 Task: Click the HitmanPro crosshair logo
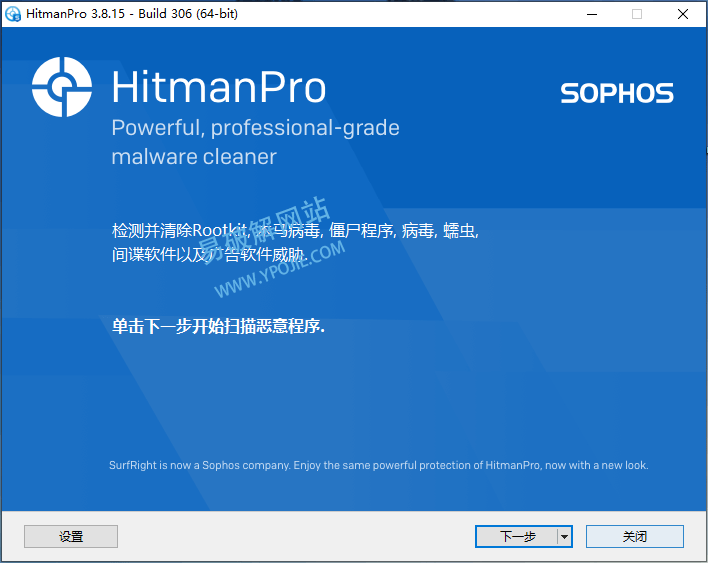pos(62,87)
